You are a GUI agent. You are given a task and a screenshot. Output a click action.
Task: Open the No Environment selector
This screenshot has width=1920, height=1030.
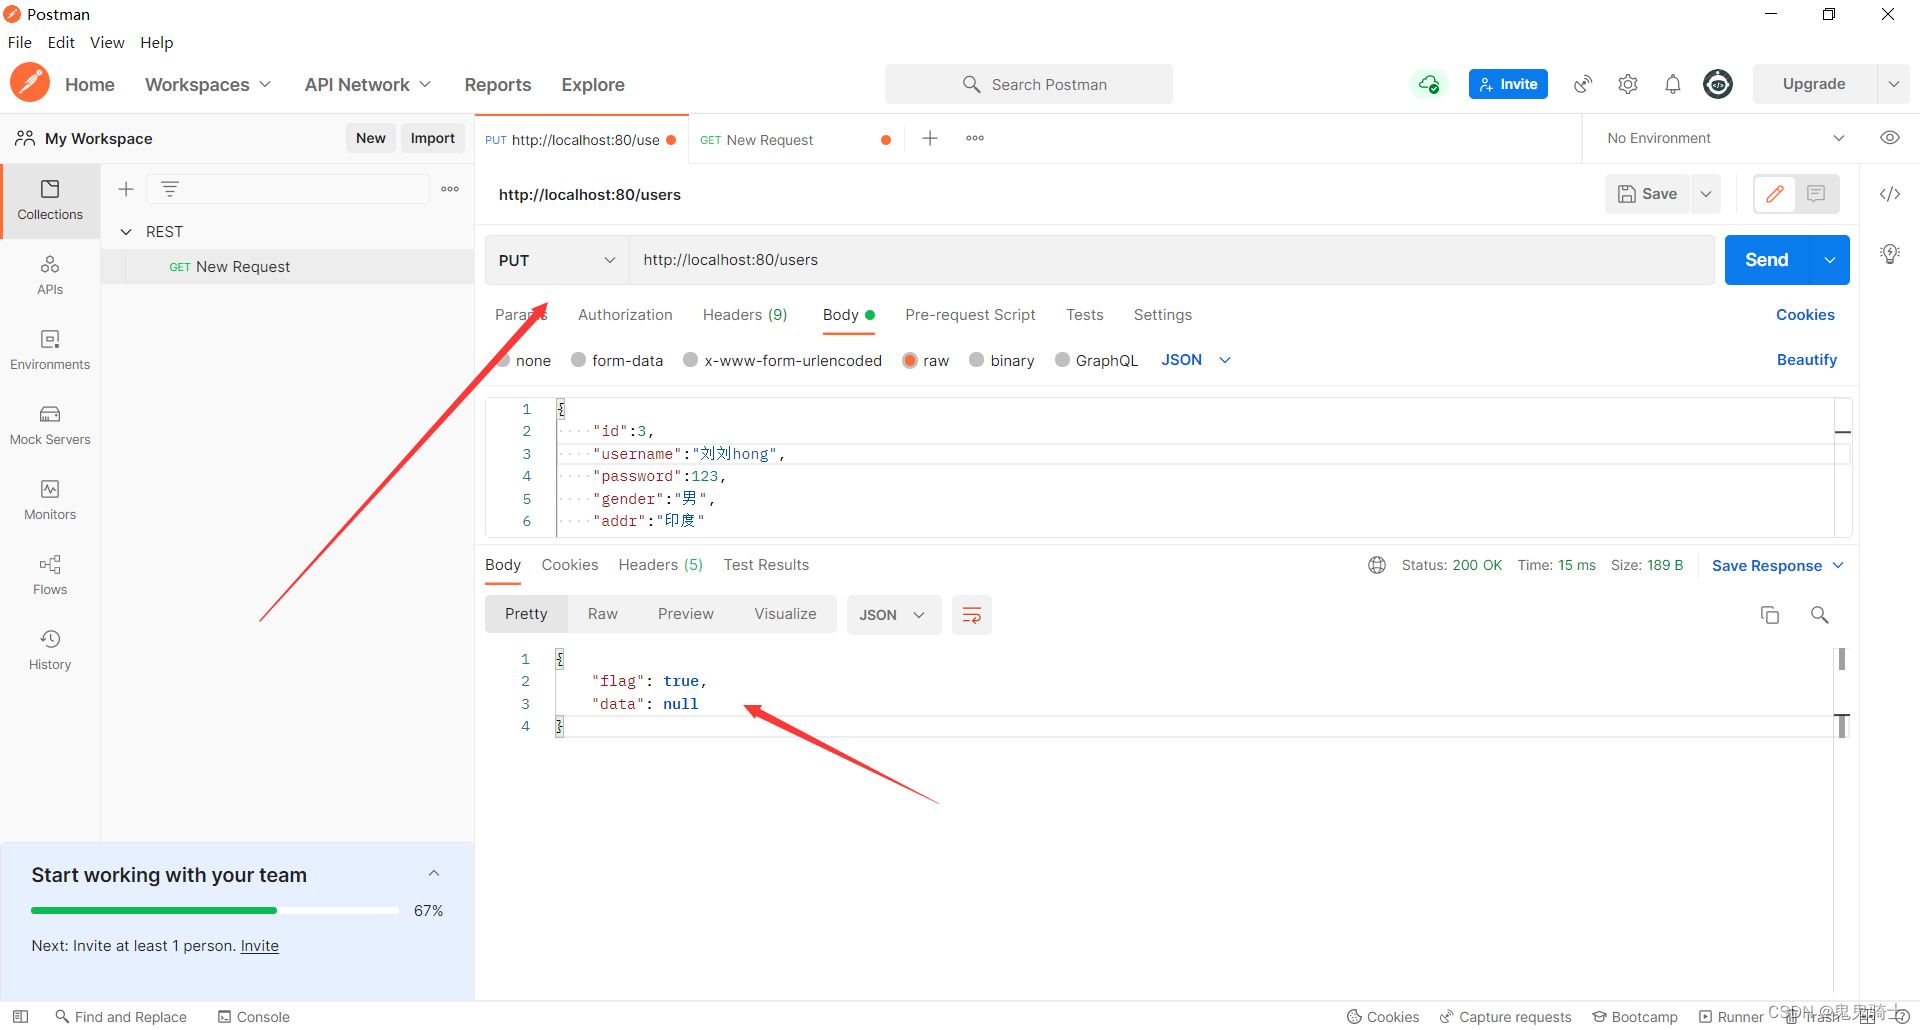[x=1725, y=138]
